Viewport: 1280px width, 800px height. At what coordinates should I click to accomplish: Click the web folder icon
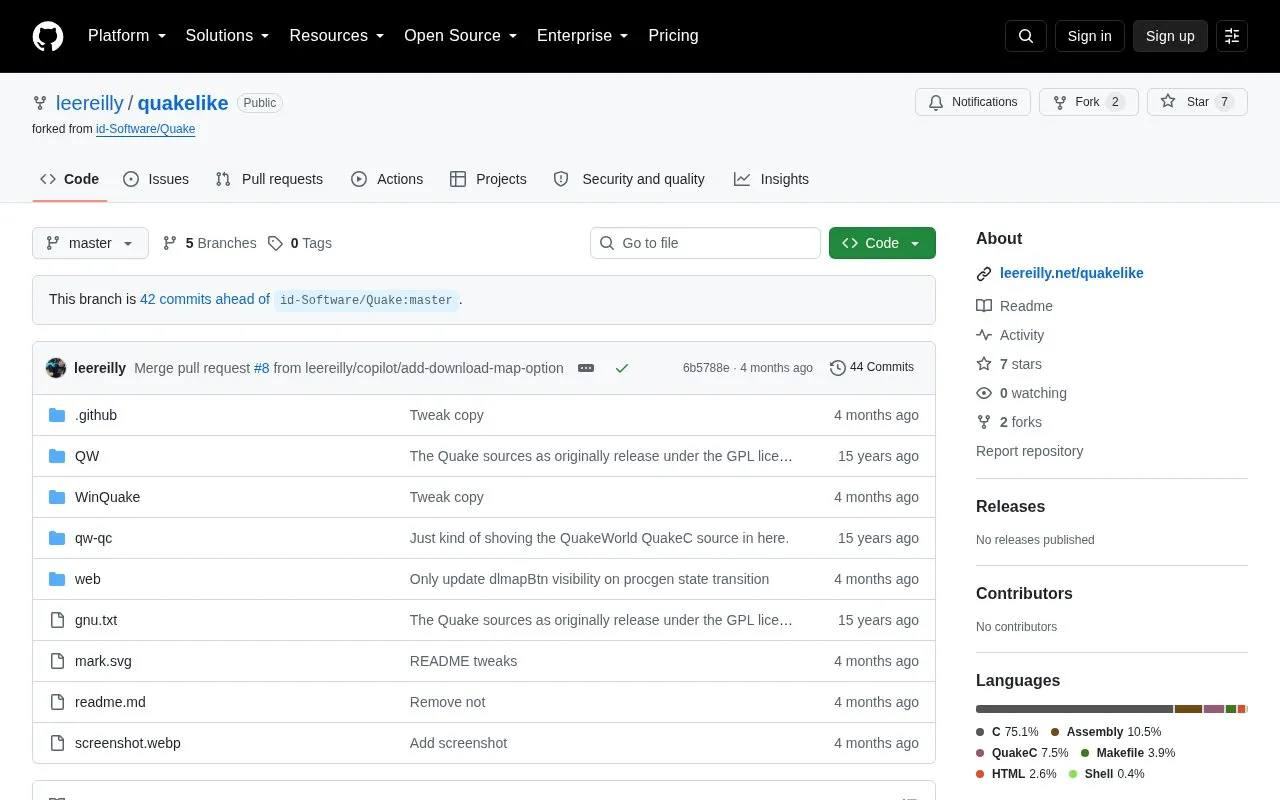57,579
